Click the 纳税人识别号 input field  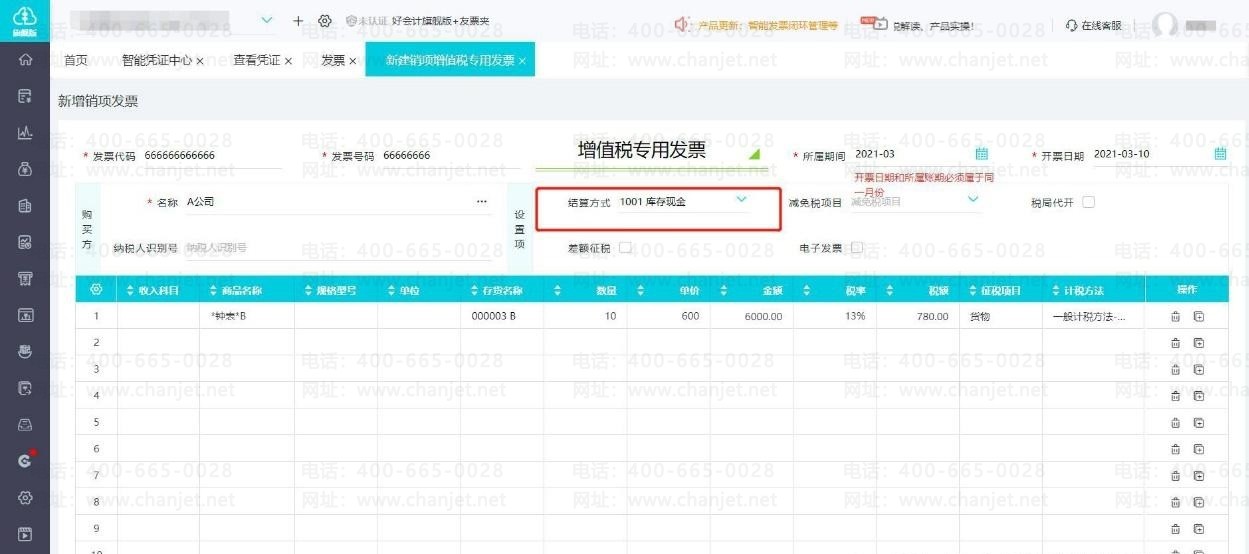339,248
